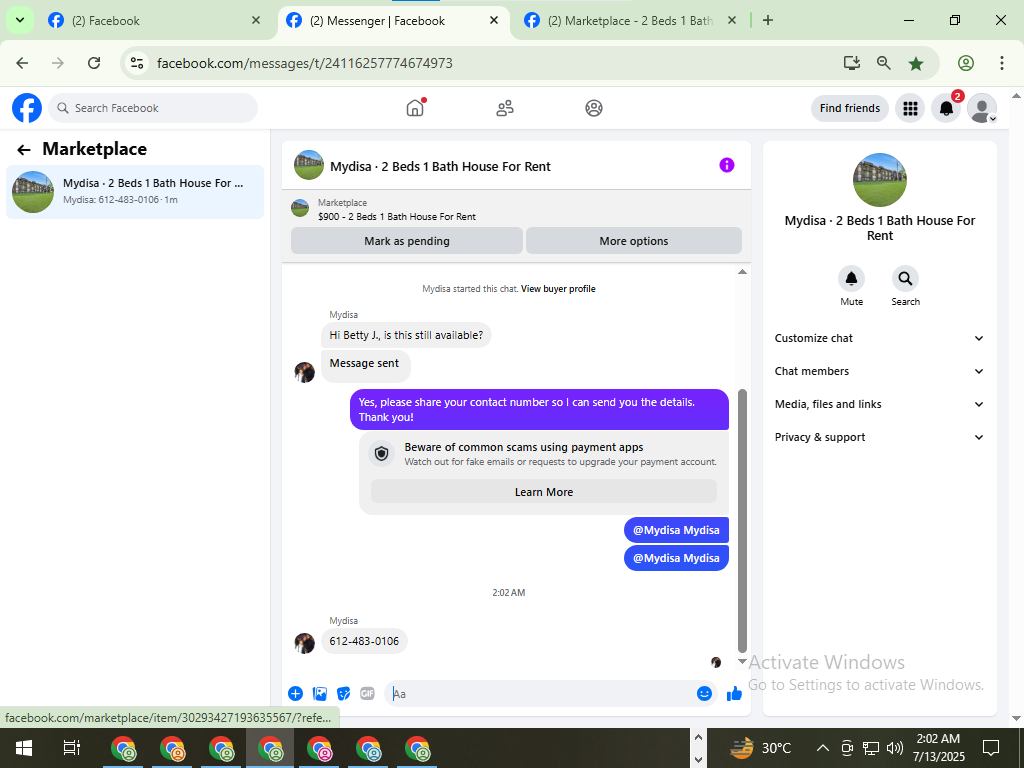Screen dimensions: 1024x768
Task: Expand Chat members section
Action: [879, 371]
